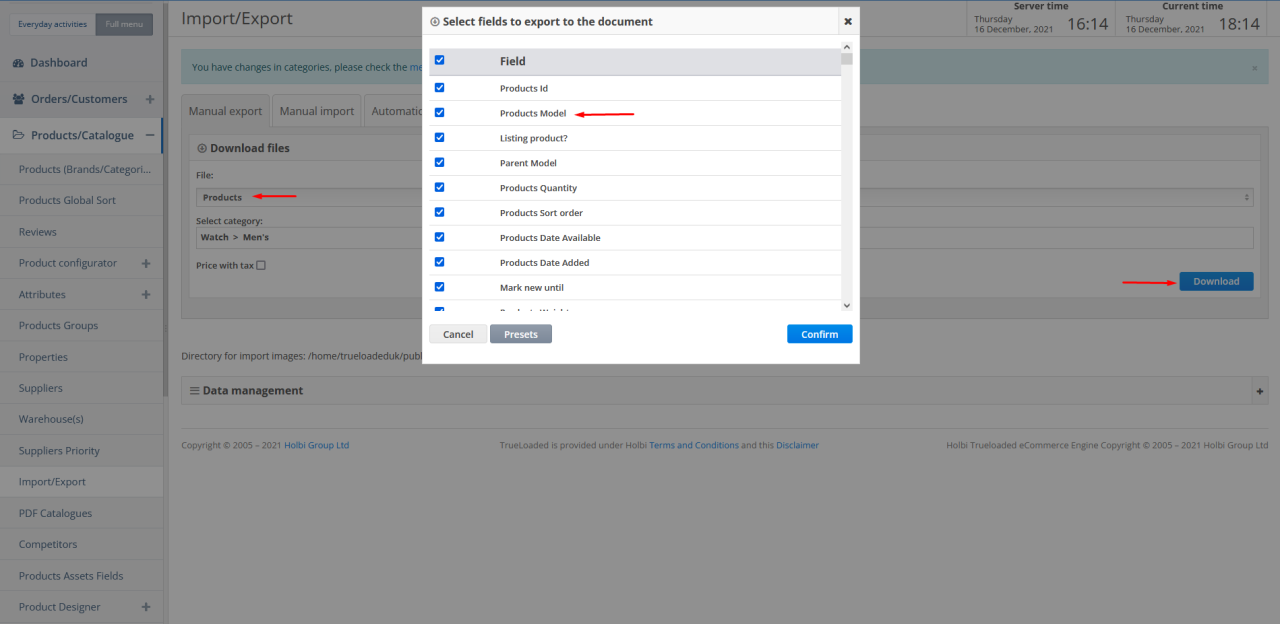Expand the Data management section
1280x624 pixels.
click(1258, 390)
